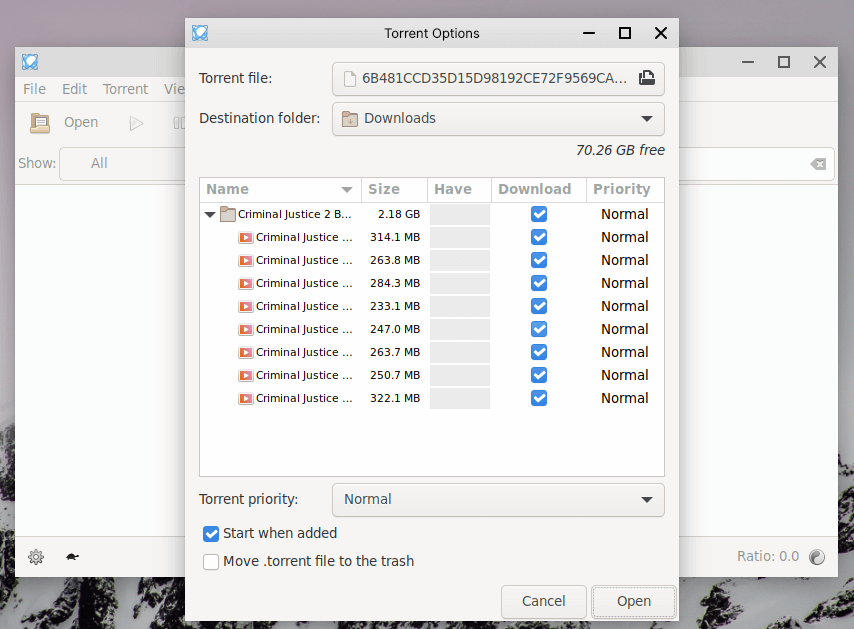Click the Have progress bar of 314.1 MB file
The image size is (854, 629).
click(460, 237)
